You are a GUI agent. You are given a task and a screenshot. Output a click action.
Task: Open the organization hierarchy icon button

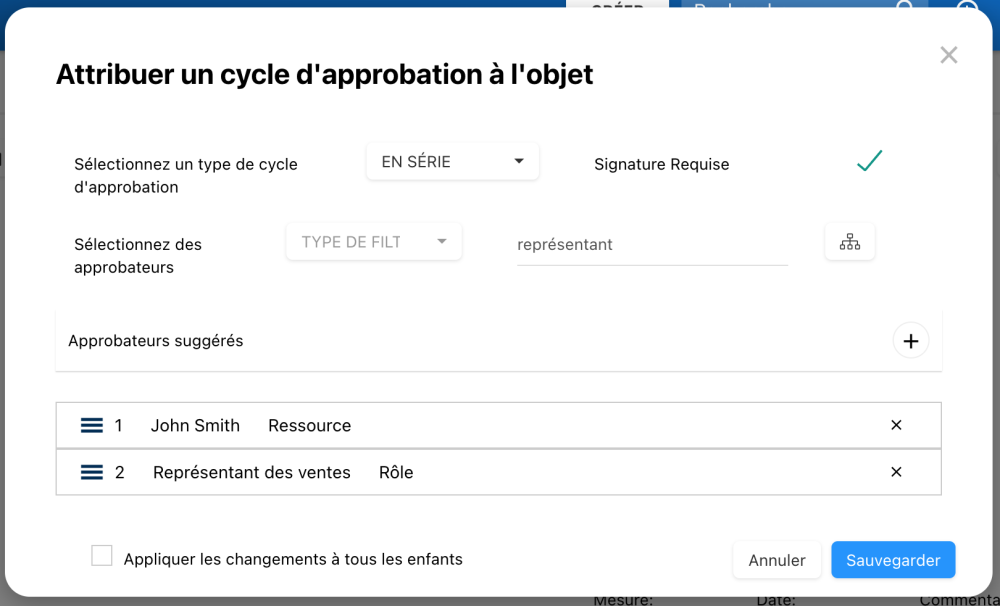[x=849, y=242]
